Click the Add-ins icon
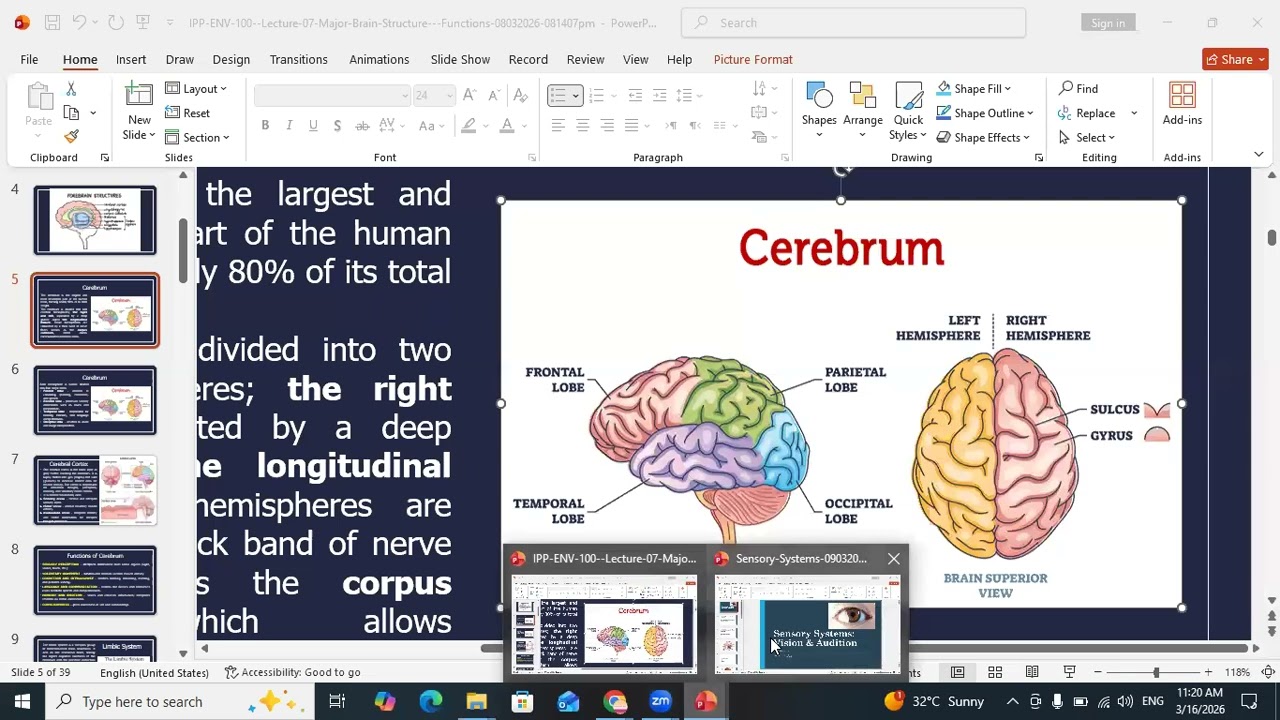The width and height of the screenshot is (1280, 720). click(1182, 96)
